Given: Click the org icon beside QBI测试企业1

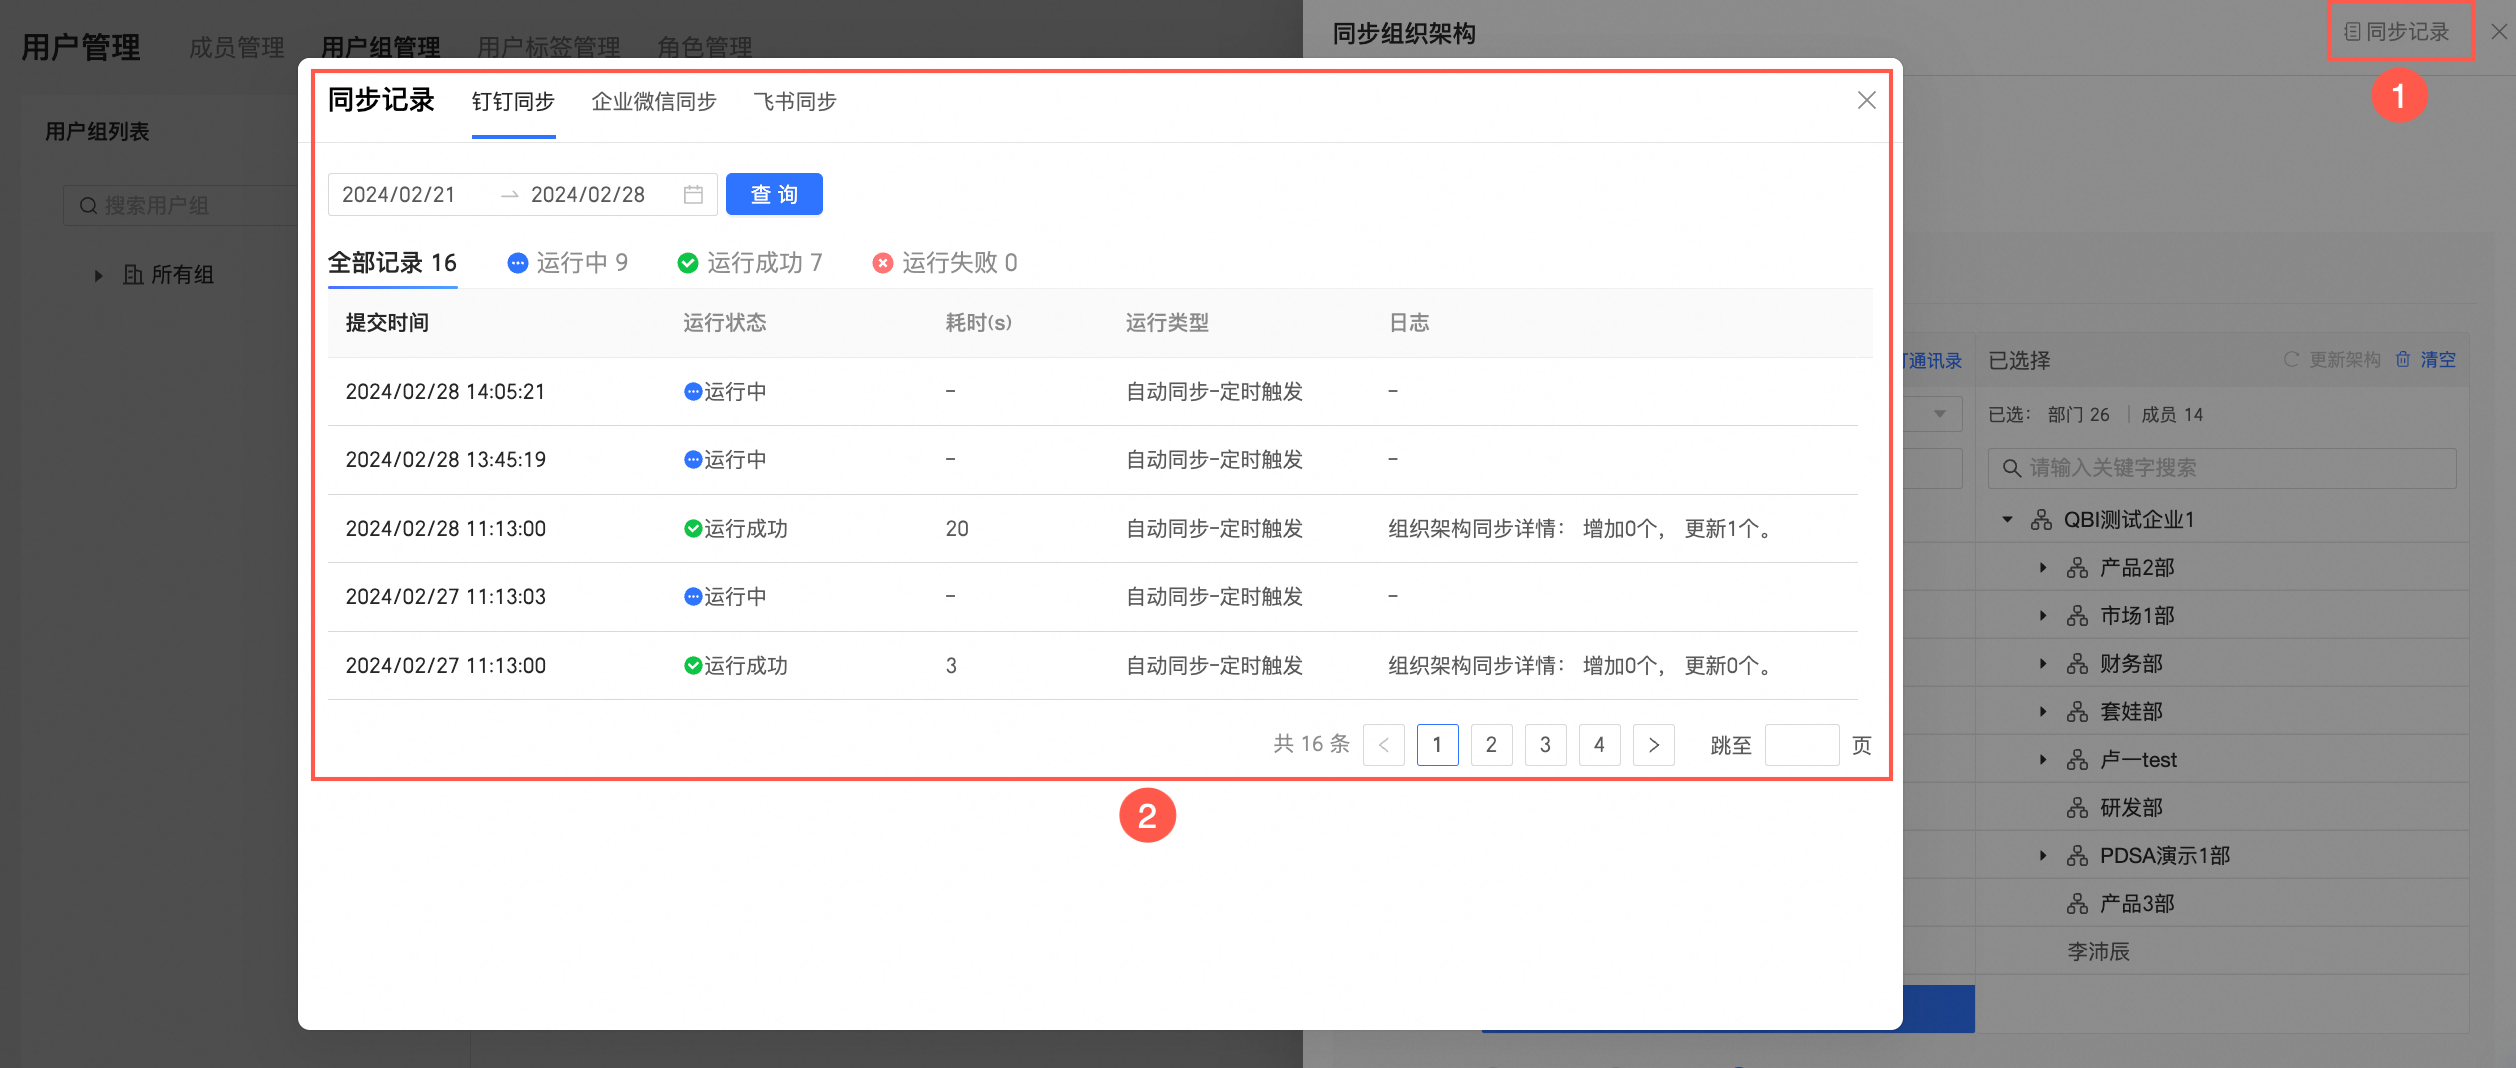Looking at the screenshot, I should (2042, 520).
